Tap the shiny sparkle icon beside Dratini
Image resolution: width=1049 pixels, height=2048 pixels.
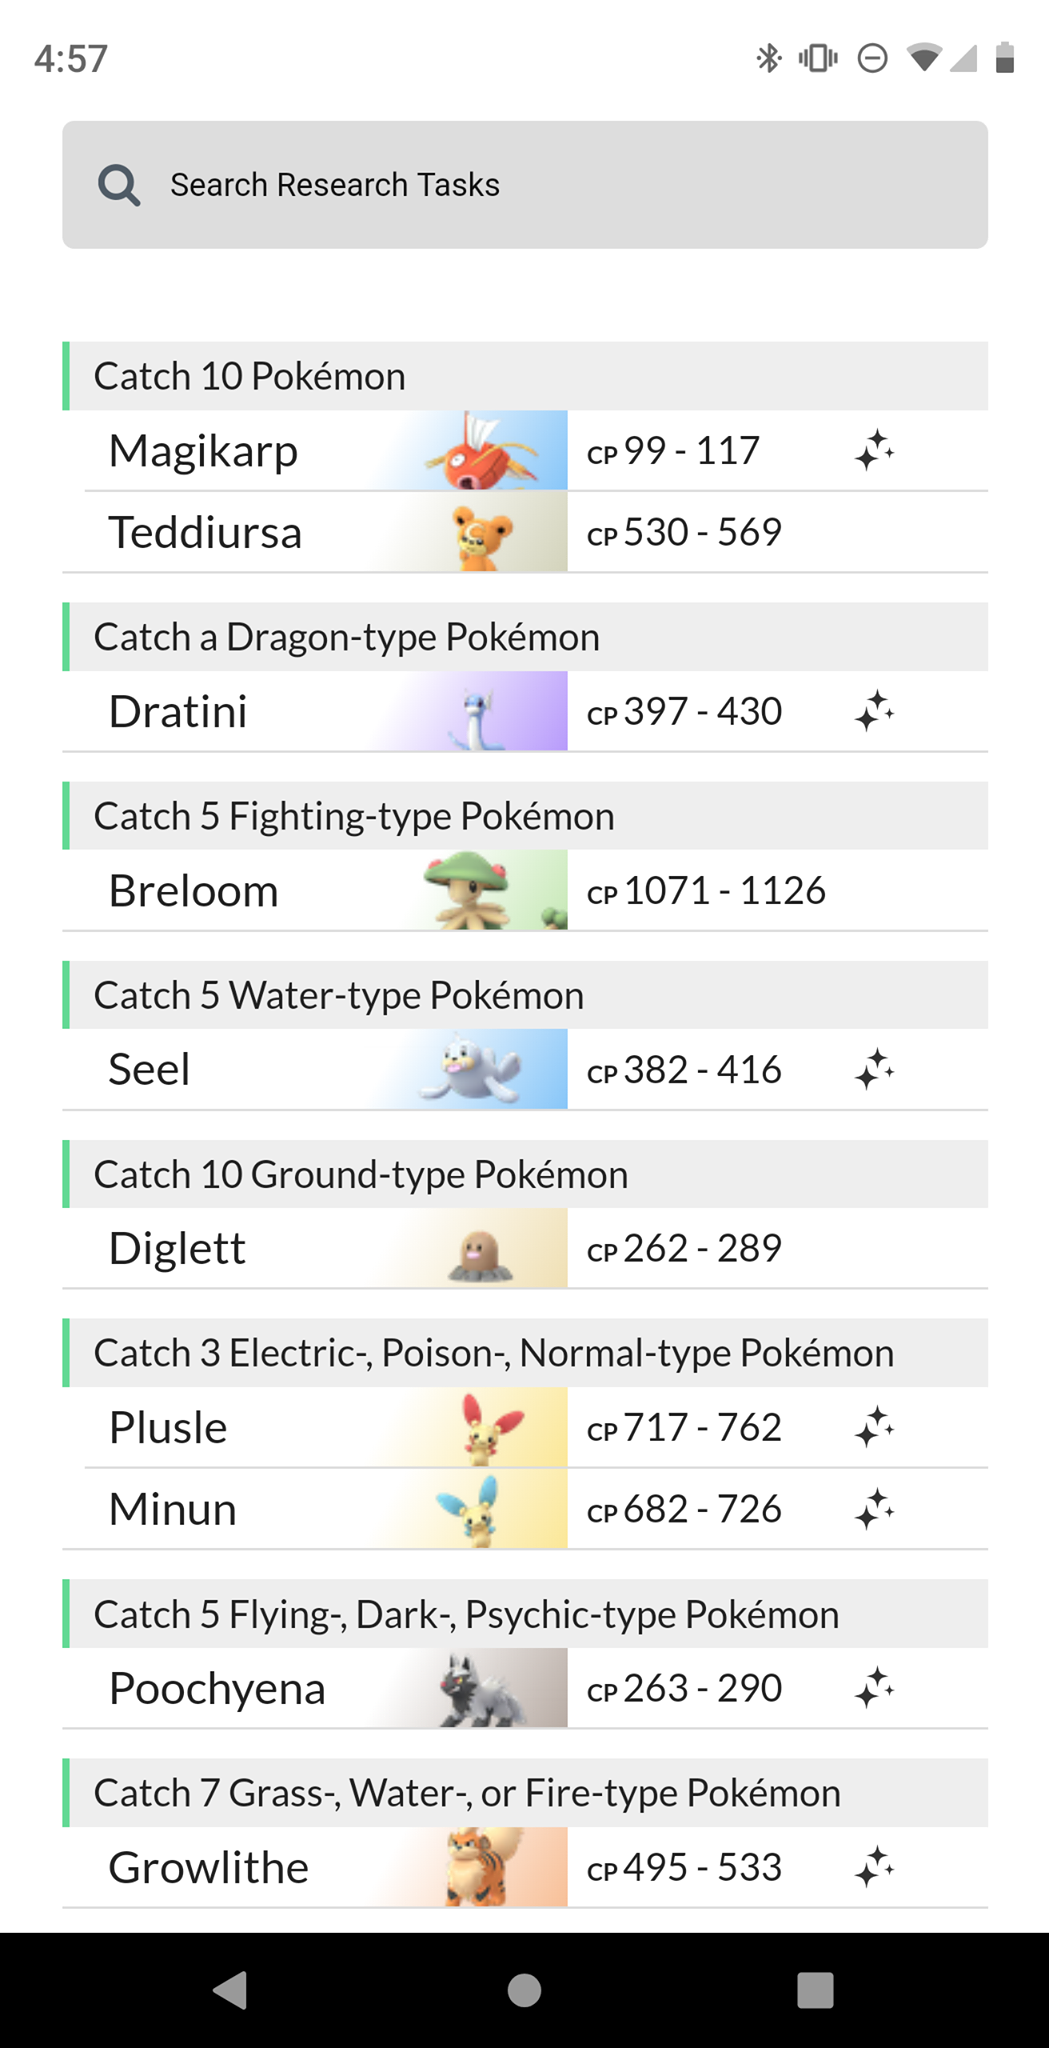coord(874,711)
